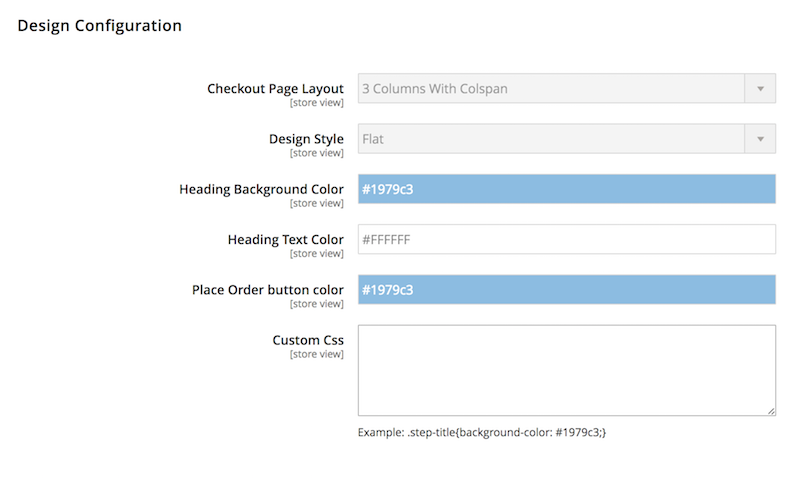The image size is (800, 493).
Task: Expand the Design Style dropdown arrow
Action: coord(760,139)
